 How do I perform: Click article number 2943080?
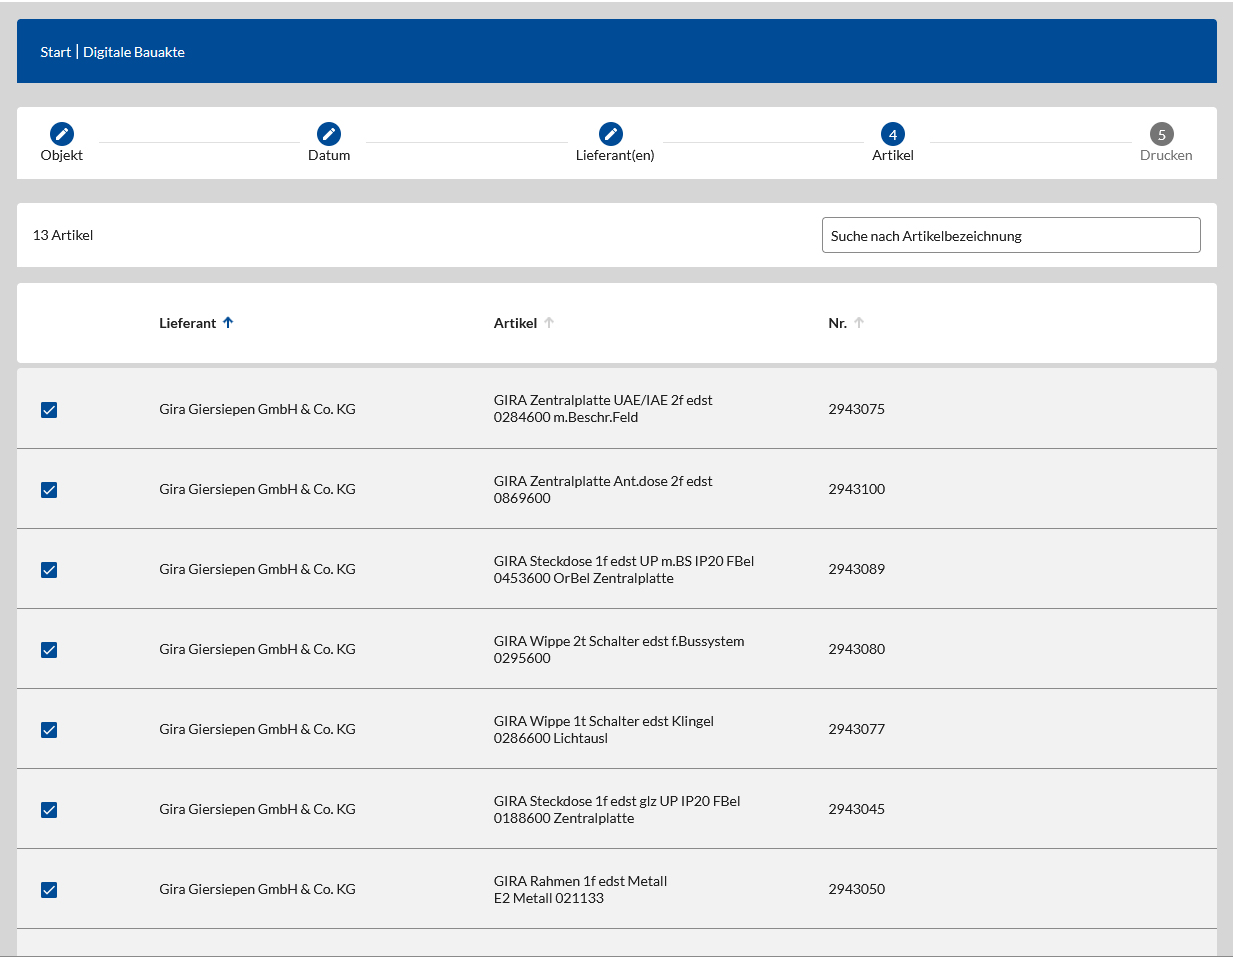[x=857, y=649]
